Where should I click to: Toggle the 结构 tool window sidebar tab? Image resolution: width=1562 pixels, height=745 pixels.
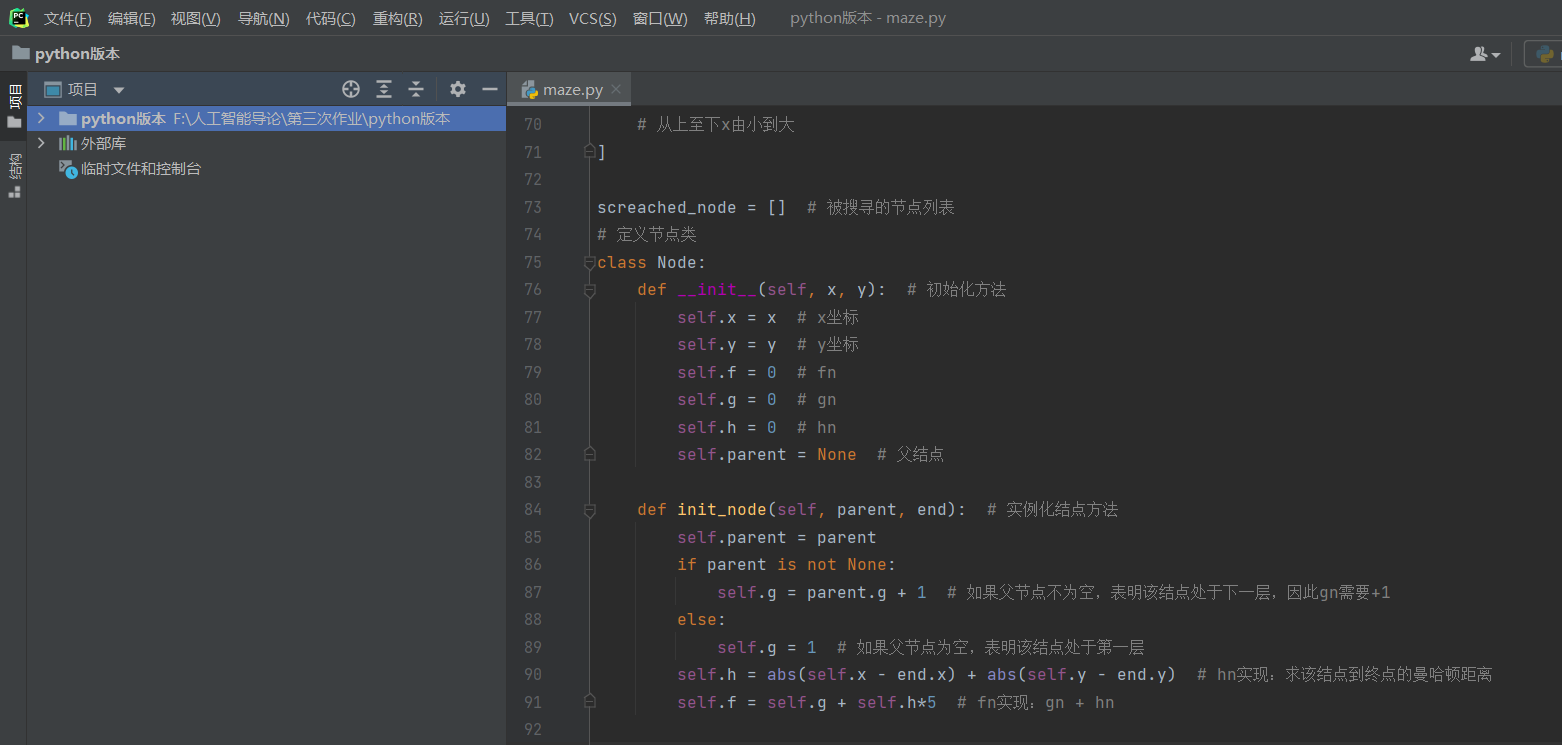click(x=14, y=175)
